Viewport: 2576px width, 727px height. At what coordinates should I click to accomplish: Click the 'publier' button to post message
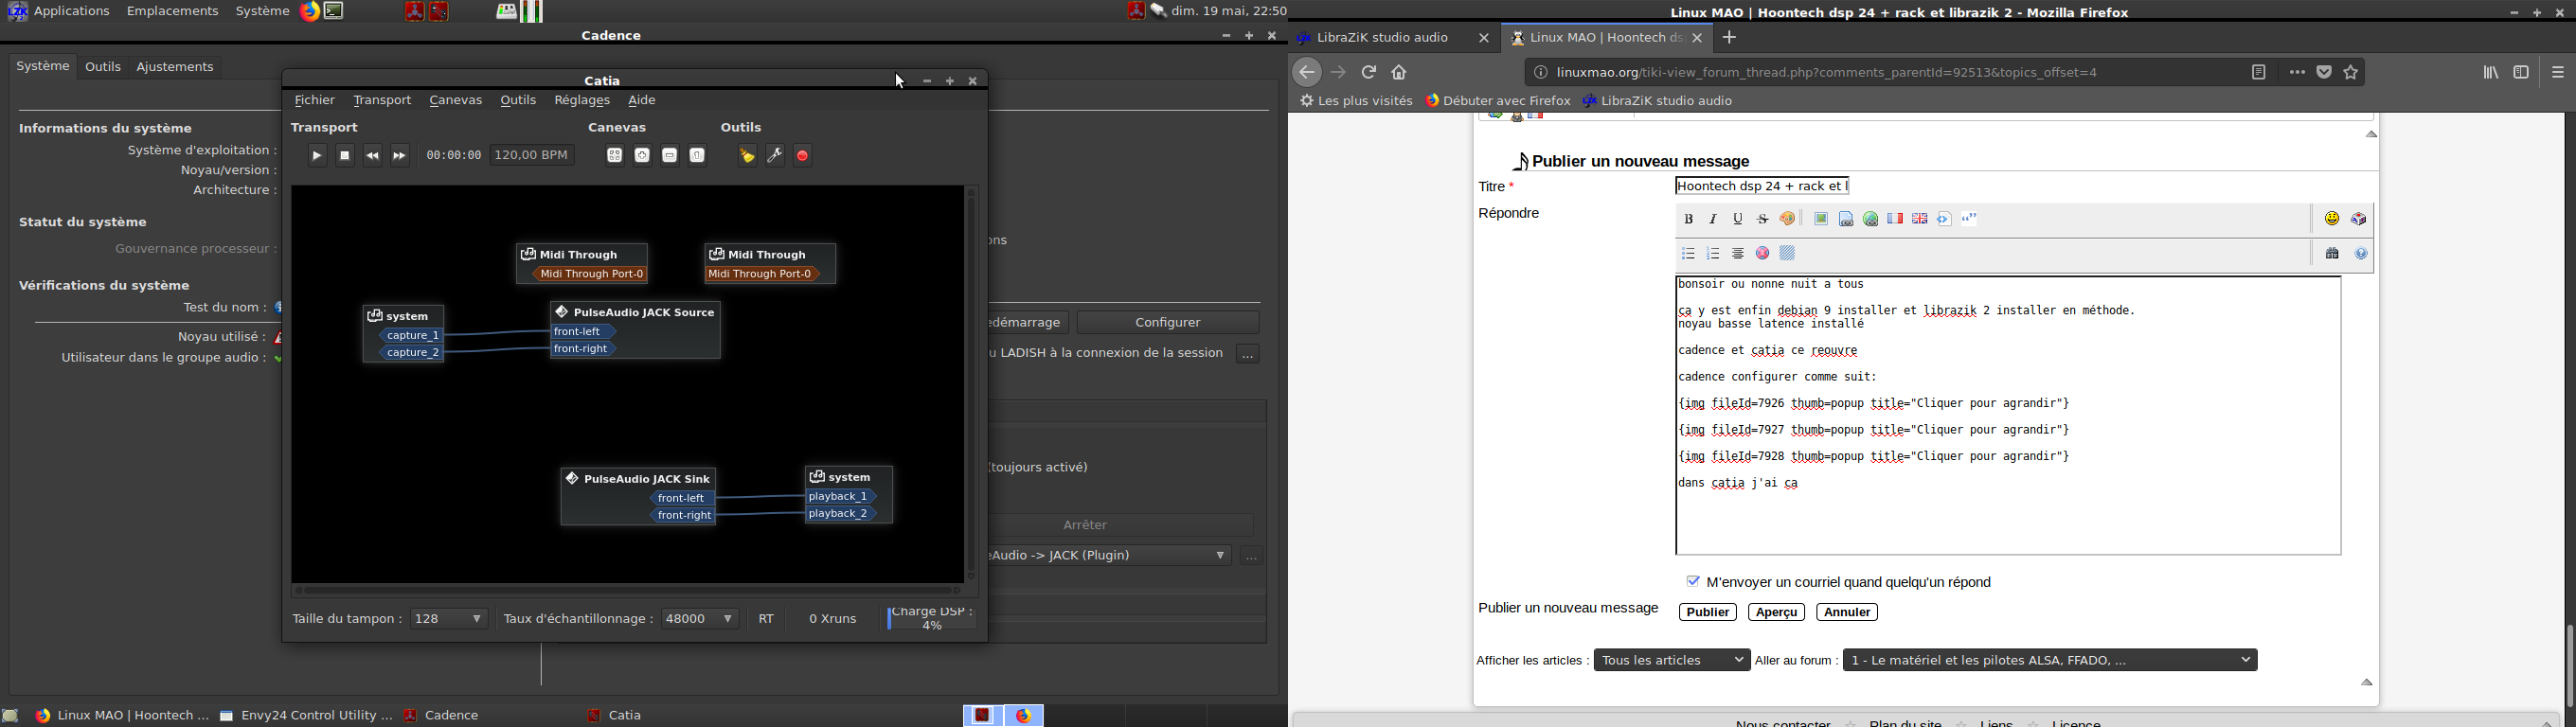point(1708,612)
